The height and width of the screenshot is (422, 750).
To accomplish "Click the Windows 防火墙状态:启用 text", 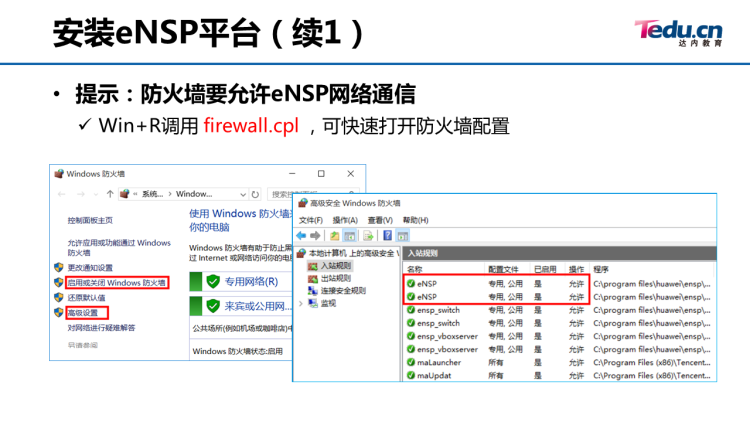I will point(238,351).
